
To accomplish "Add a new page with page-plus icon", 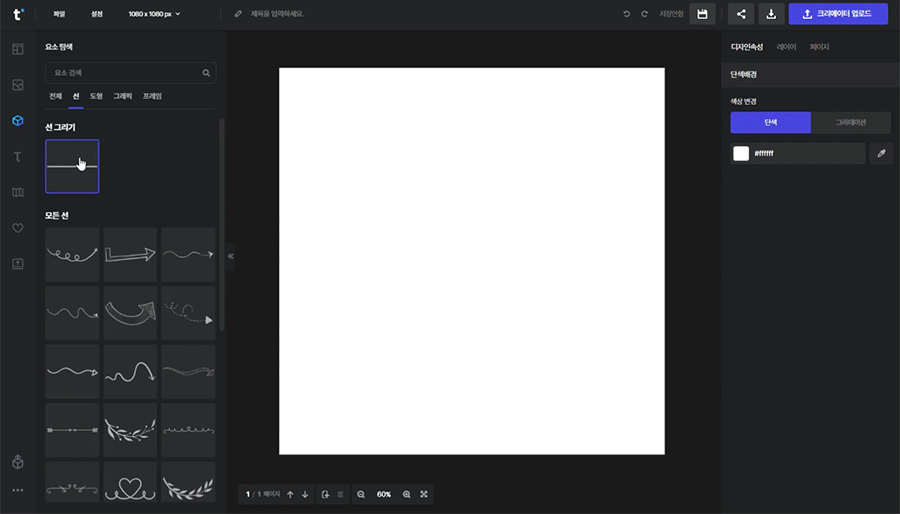I will point(325,494).
